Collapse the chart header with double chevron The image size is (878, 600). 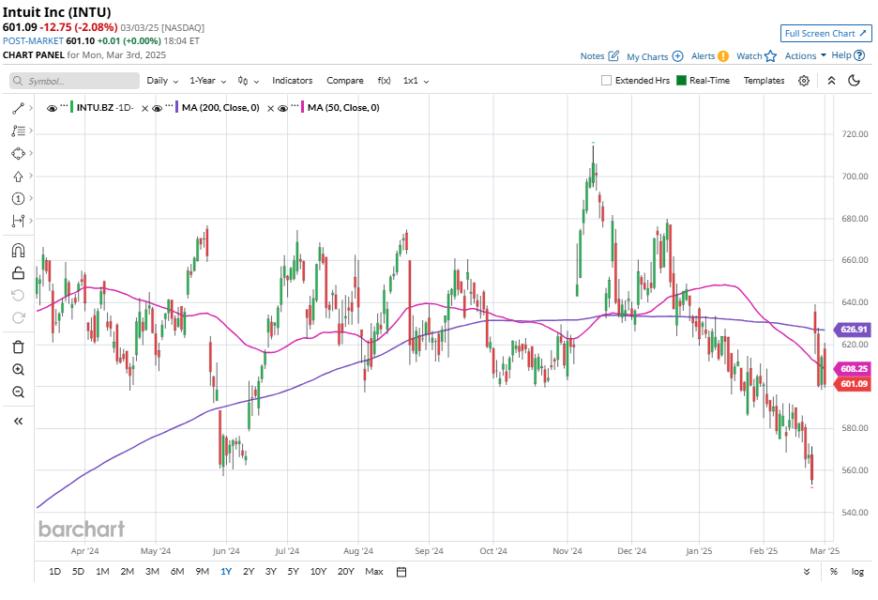pyautogui.click(x=832, y=81)
